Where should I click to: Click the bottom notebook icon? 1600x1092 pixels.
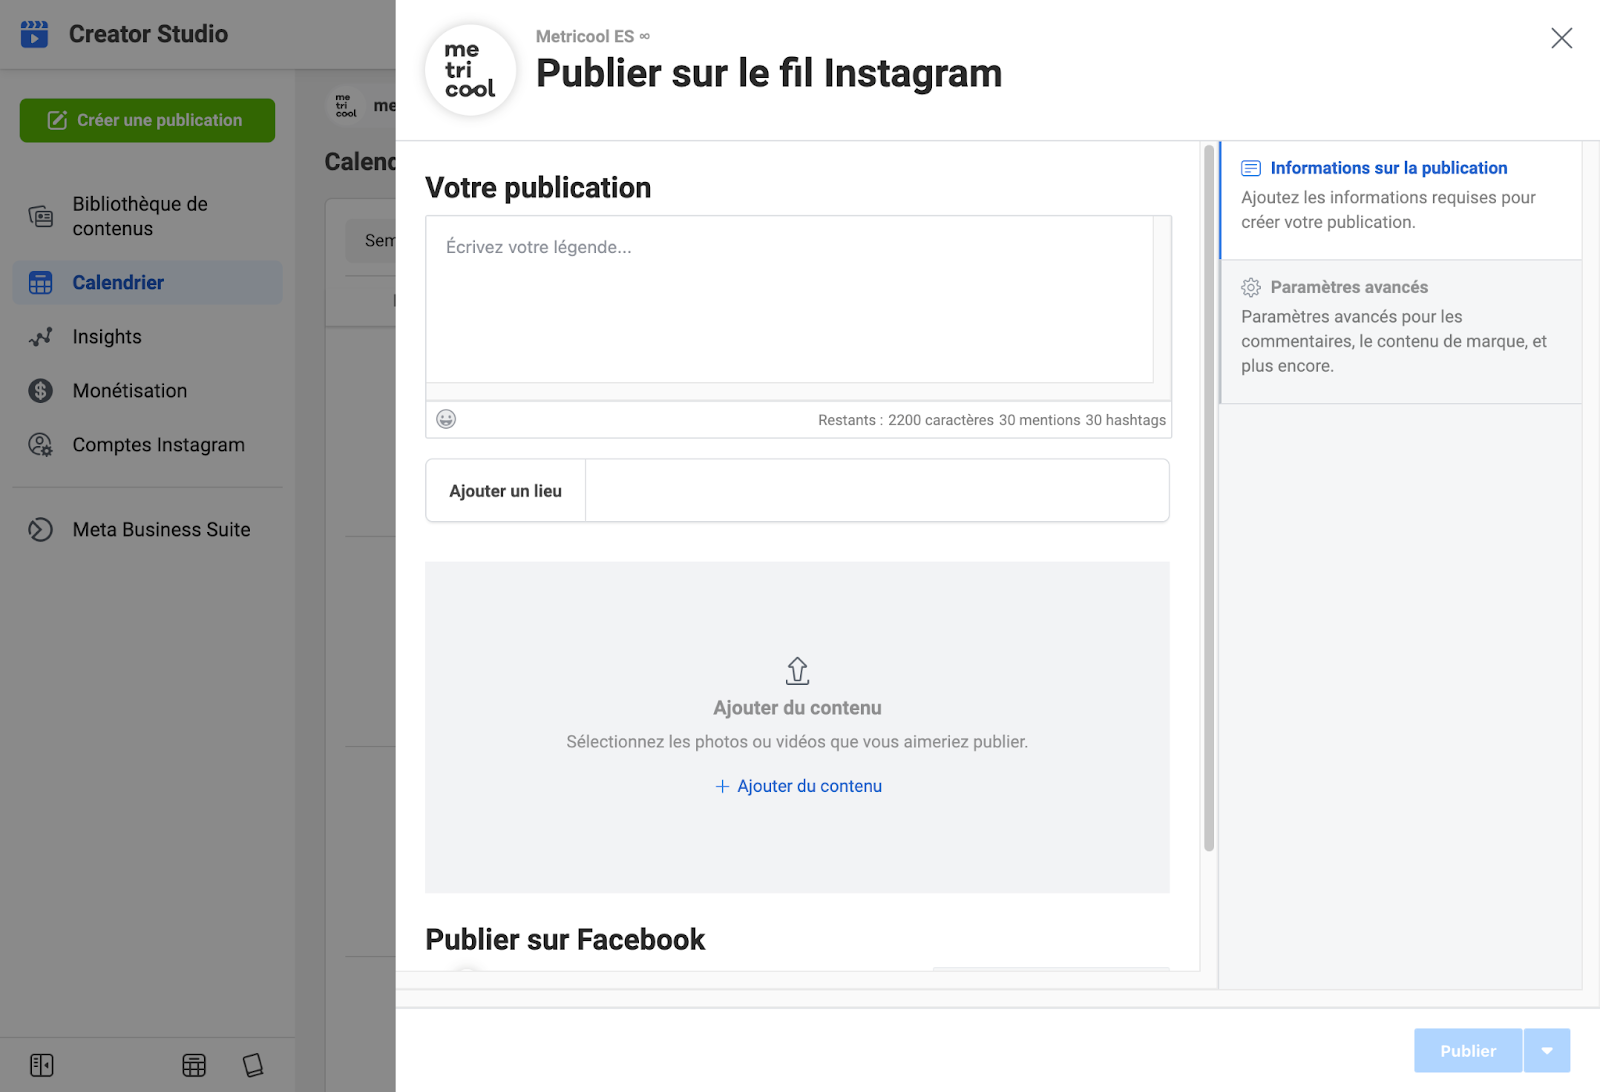[253, 1065]
